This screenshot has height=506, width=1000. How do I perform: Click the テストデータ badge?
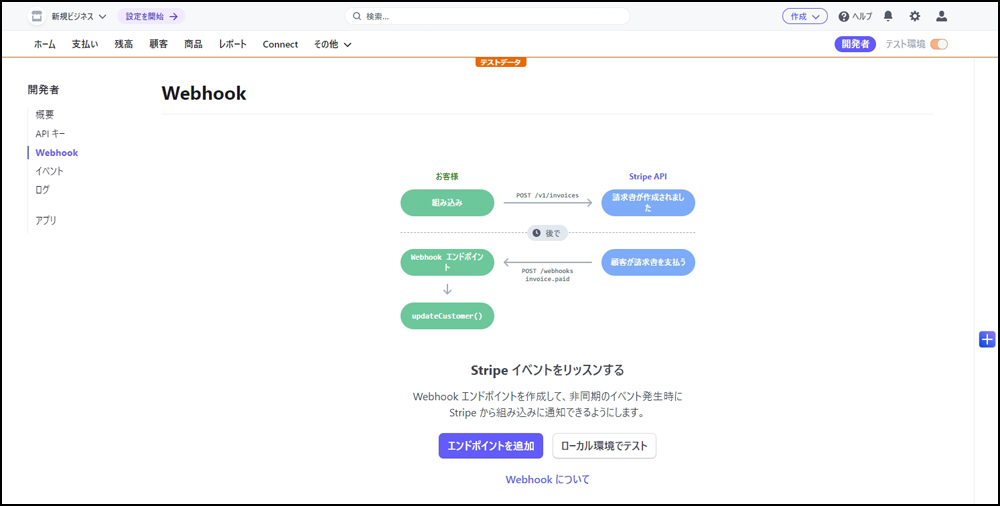tap(501, 63)
